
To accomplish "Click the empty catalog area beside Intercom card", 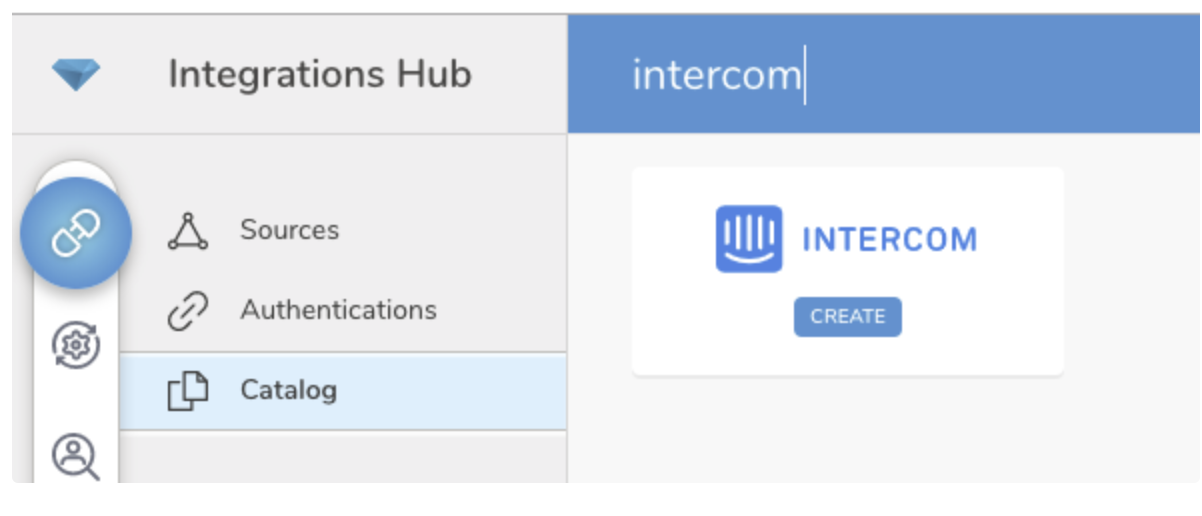I will [x=1130, y=300].
